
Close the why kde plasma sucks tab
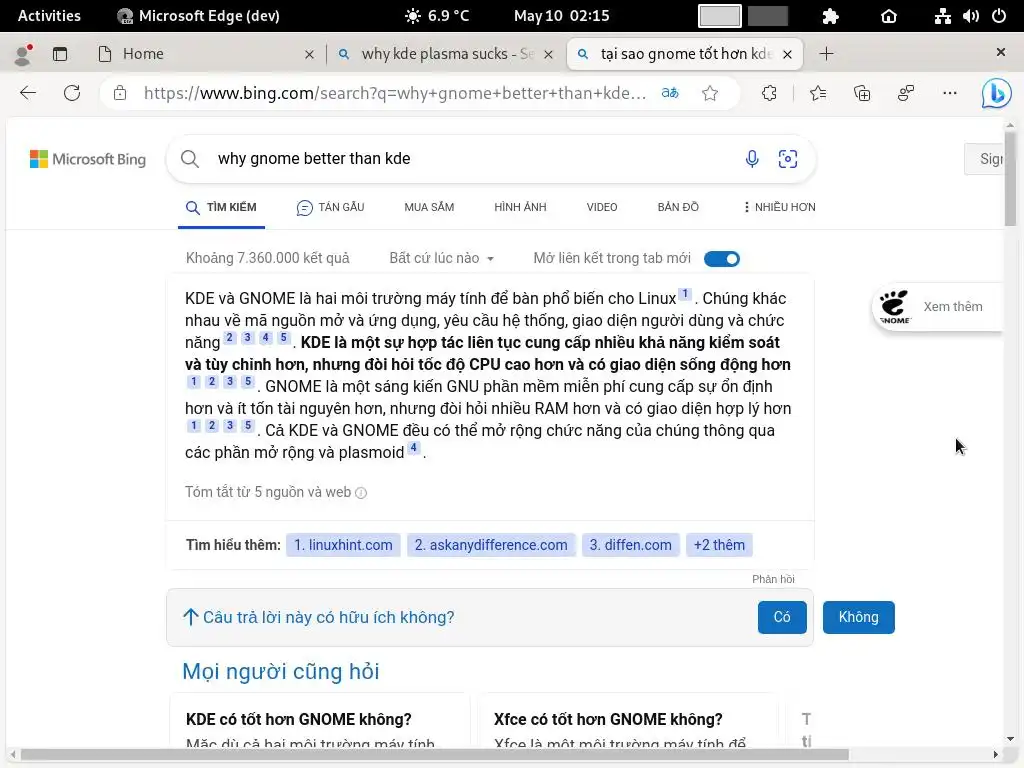coord(549,54)
